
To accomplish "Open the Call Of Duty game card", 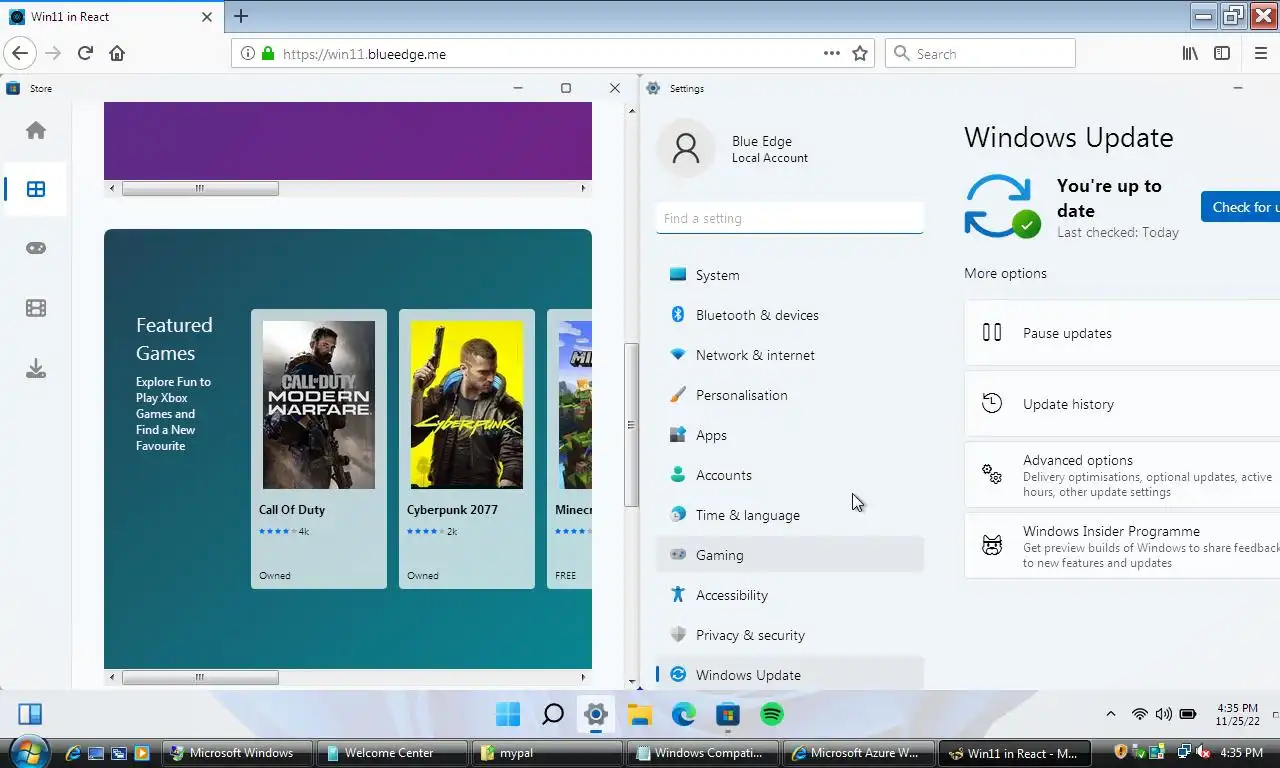I will click(x=319, y=449).
